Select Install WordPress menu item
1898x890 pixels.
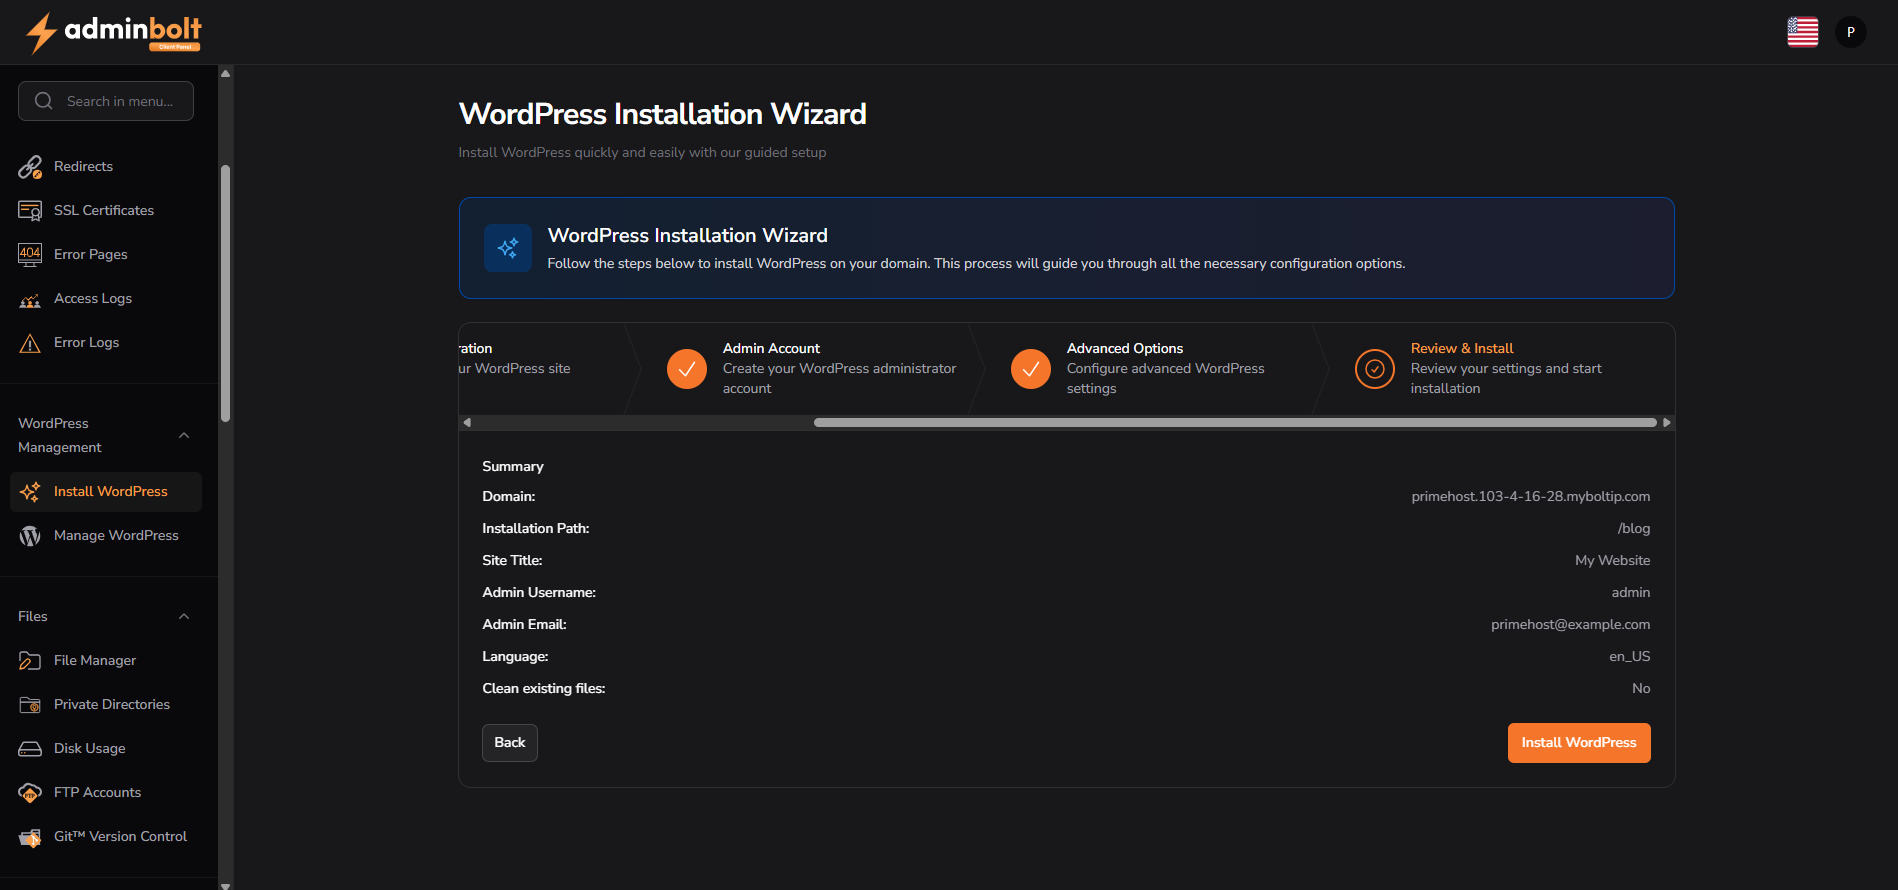(106, 492)
